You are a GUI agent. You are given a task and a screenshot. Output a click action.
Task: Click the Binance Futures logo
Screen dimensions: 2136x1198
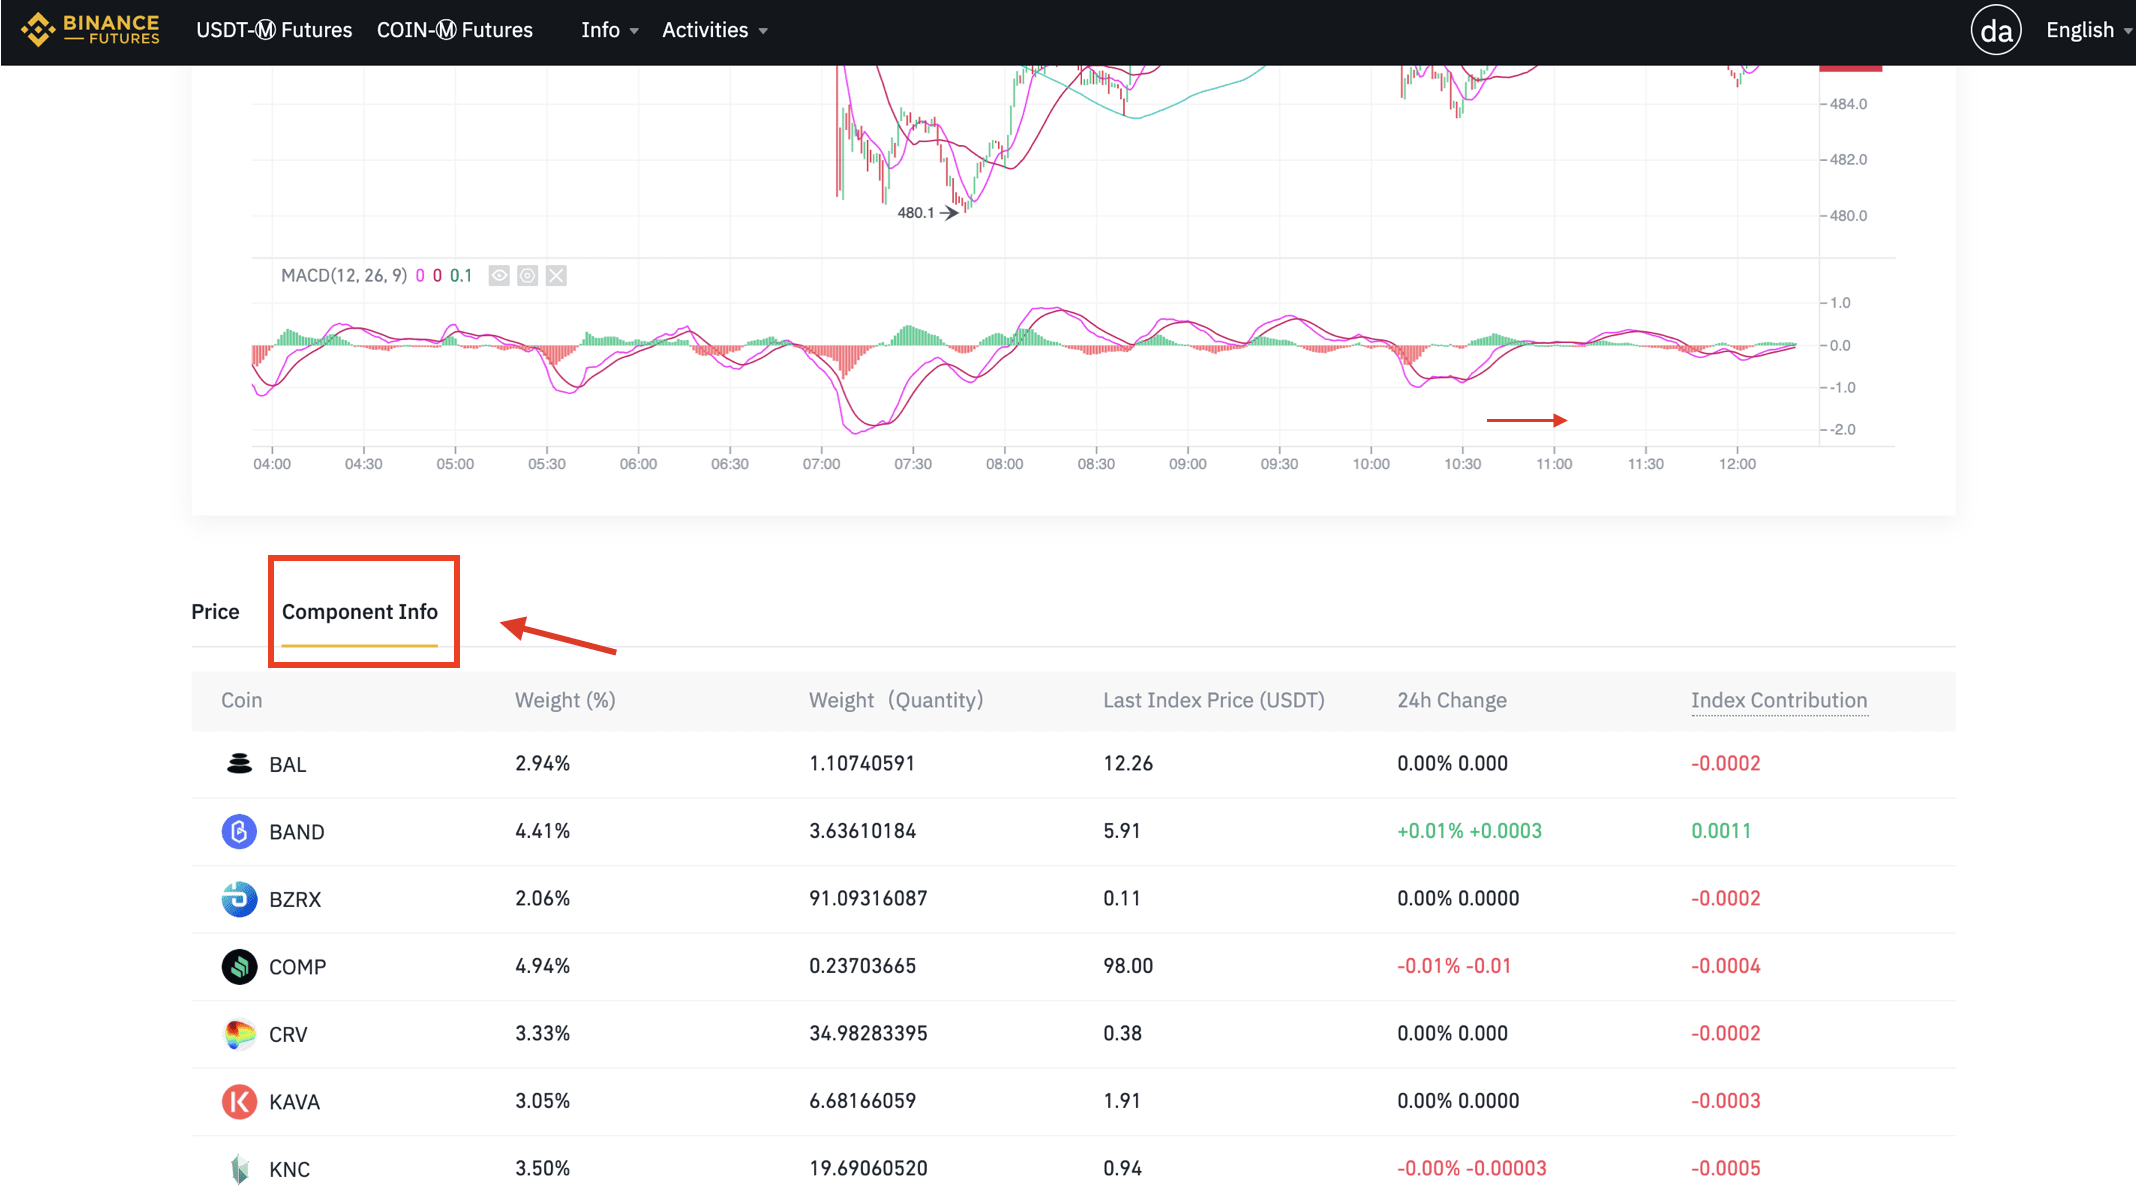pos(92,30)
